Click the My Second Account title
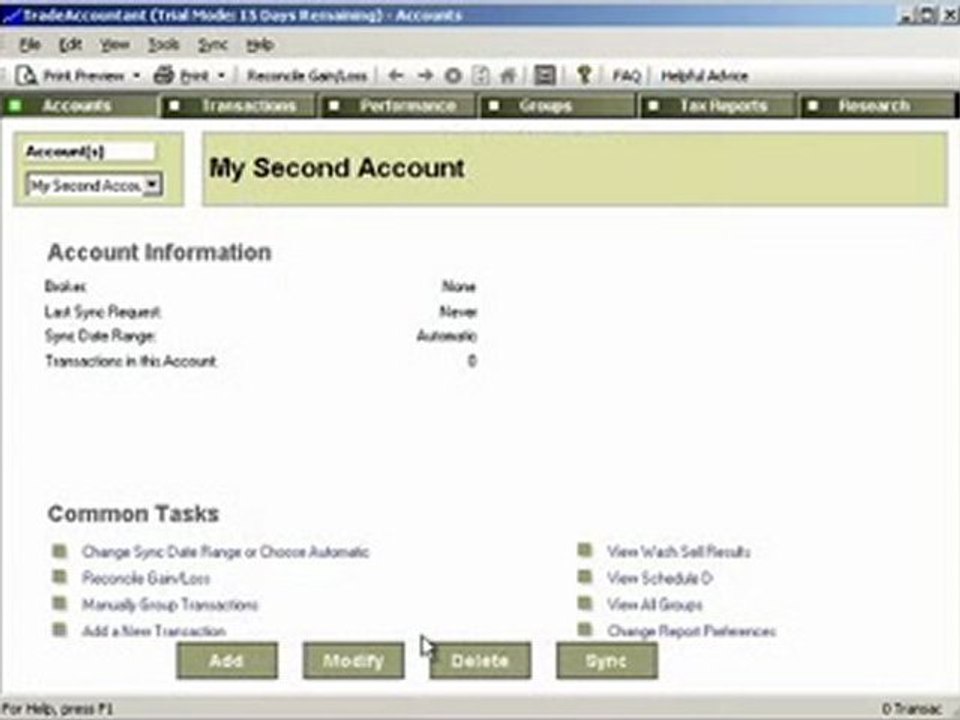Screen dimensions: 960x720 [x=337, y=168]
